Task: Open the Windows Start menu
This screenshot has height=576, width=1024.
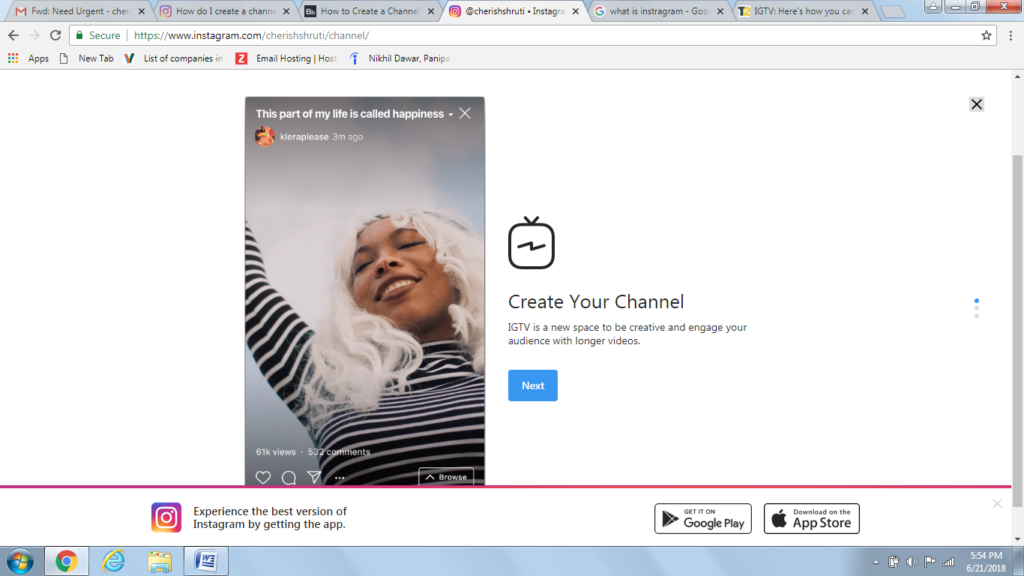Action: pyautogui.click(x=20, y=561)
